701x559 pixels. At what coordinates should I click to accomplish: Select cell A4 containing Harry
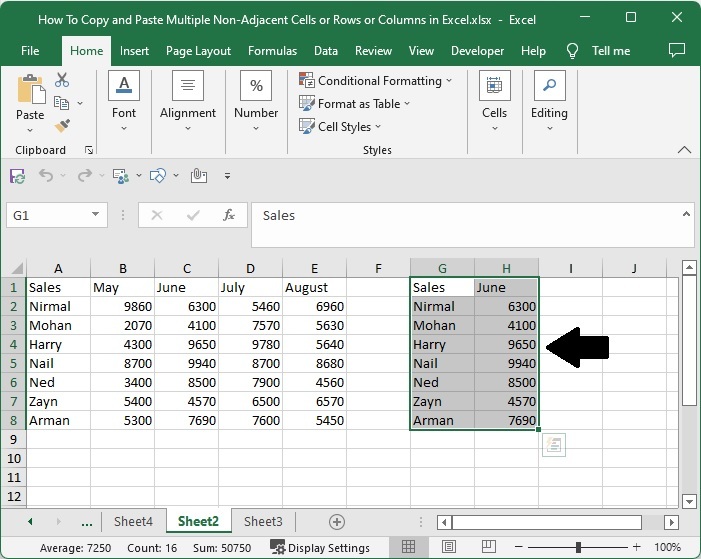pyautogui.click(x=58, y=344)
